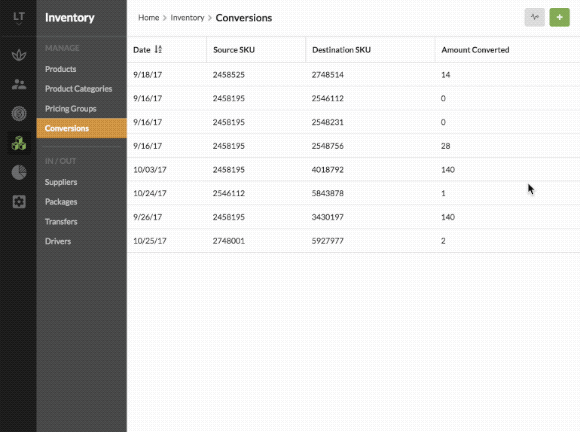
Task: Open the Transfers page
Action: click(61, 222)
